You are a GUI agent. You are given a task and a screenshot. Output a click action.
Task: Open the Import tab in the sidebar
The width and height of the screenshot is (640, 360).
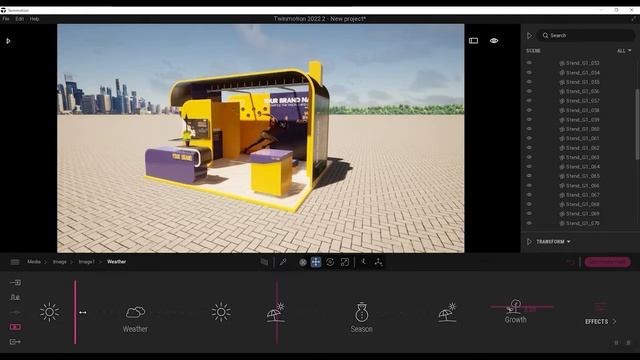[15, 282]
